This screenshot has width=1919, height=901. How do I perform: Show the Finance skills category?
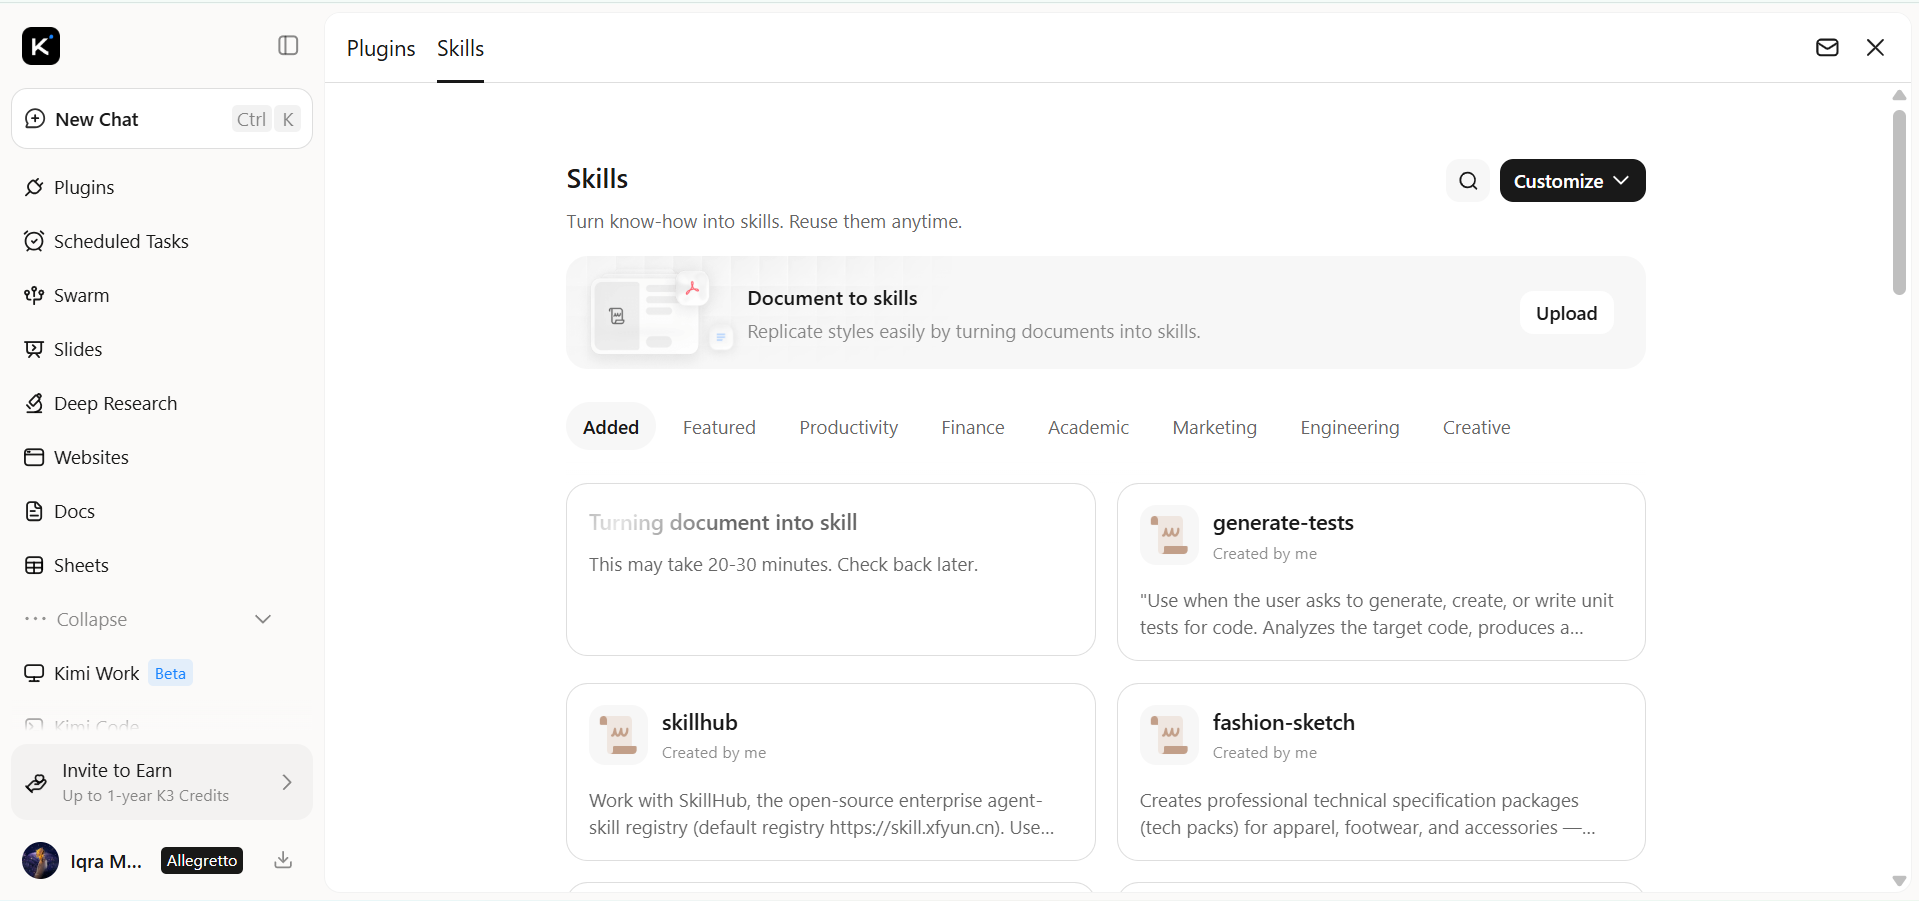pos(973,427)
